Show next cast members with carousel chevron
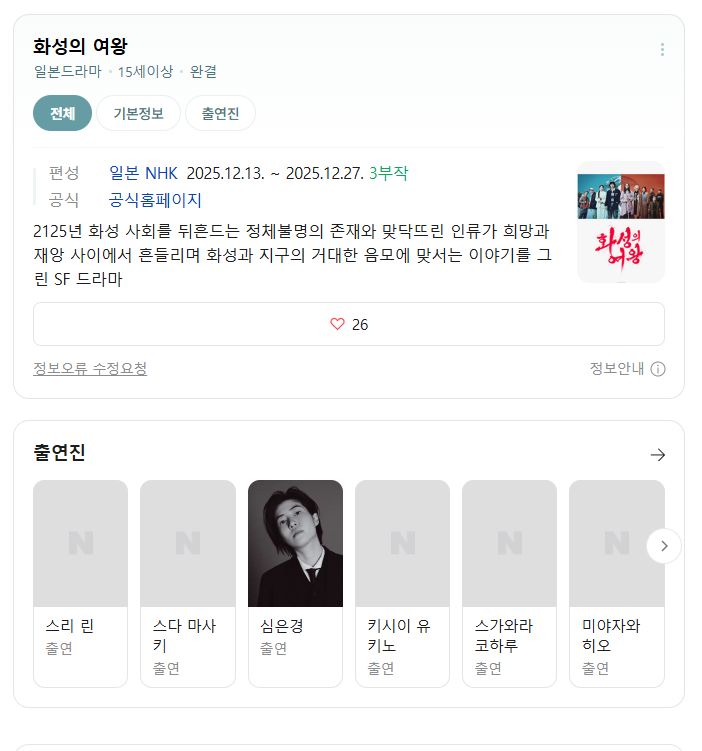 [x=664, y=546]
